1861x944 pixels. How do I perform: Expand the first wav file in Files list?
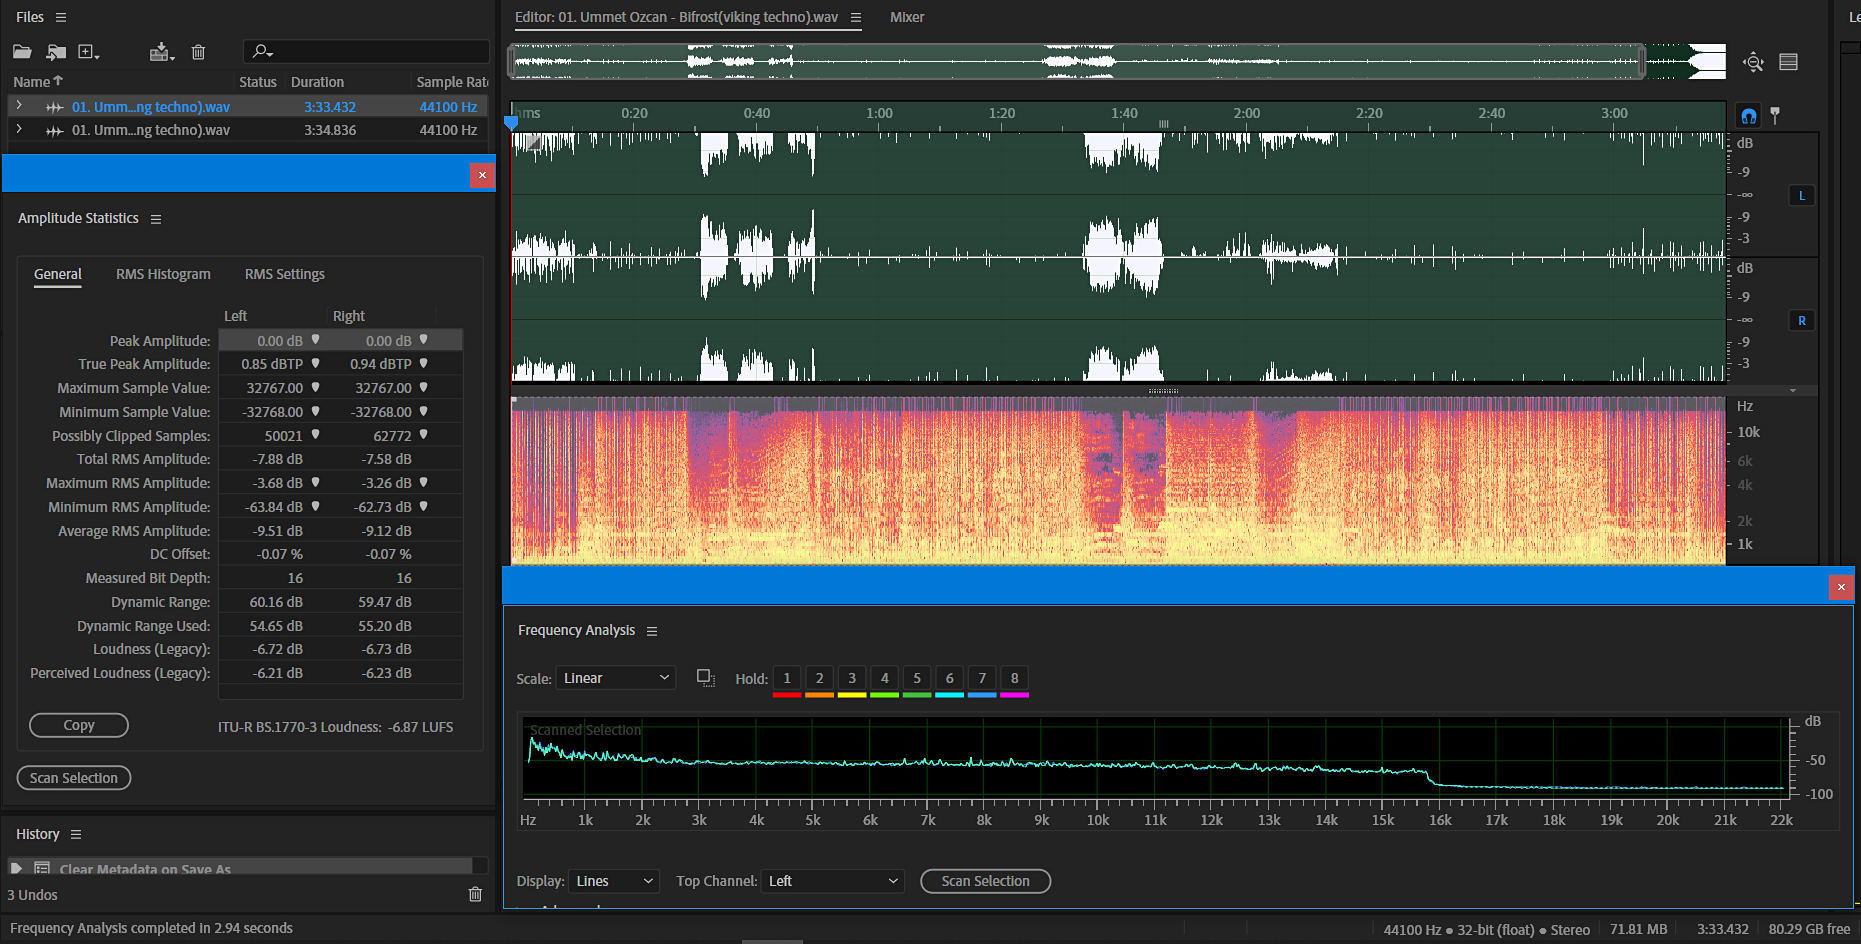tap(19, 106)
